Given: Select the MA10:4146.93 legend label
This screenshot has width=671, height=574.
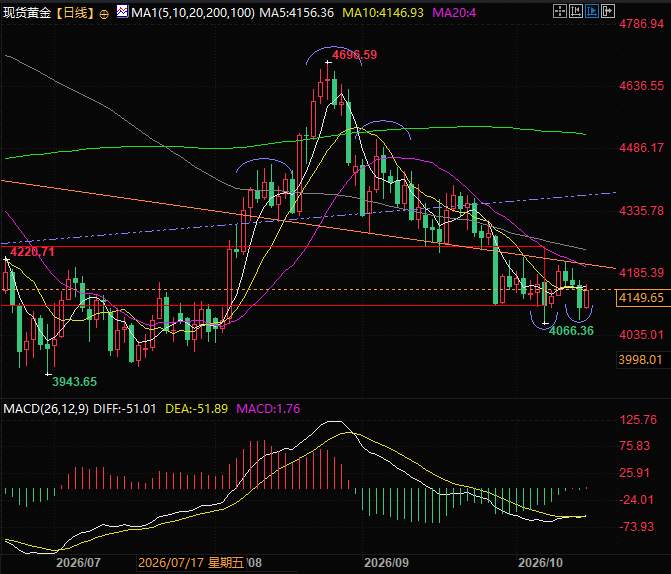Looking at the screenshot, I should pos(383,13).
